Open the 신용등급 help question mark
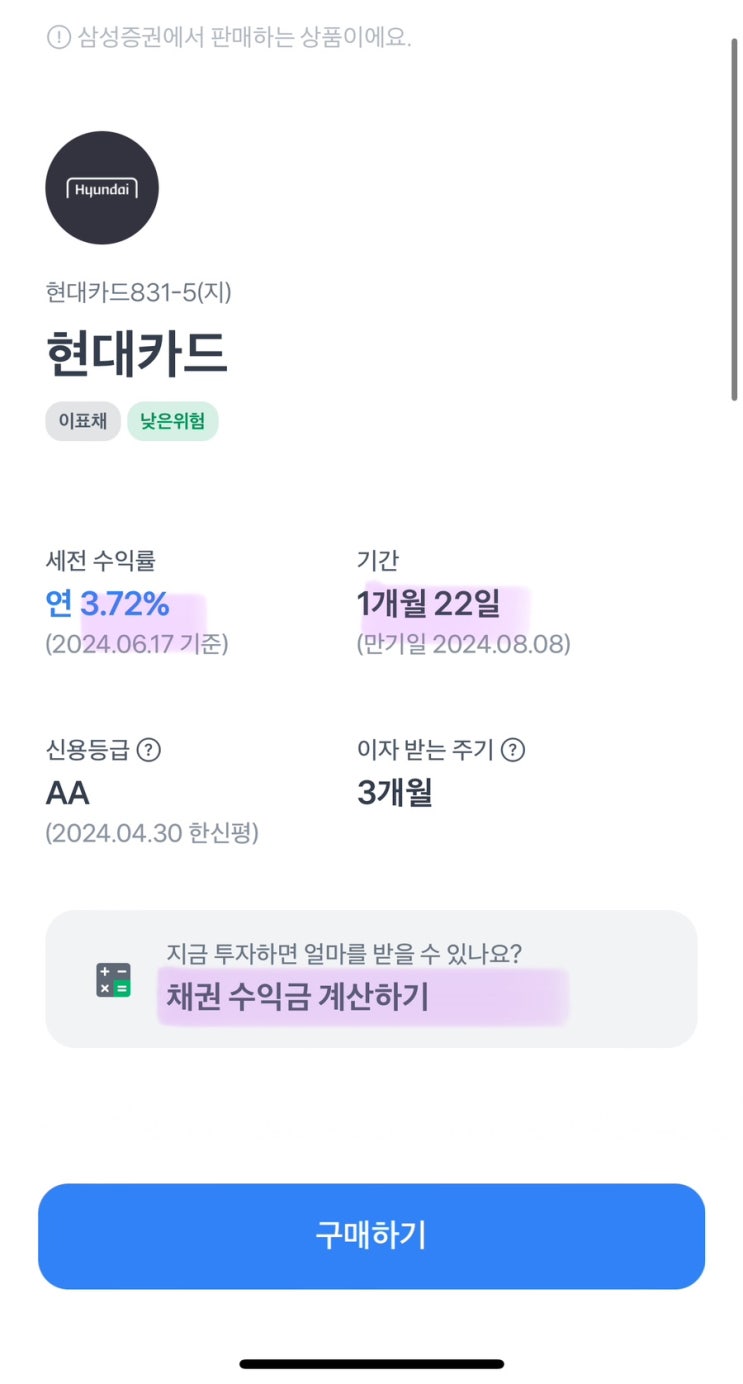The width and height of the screenshot is (743, 1384). pos(148,749)
